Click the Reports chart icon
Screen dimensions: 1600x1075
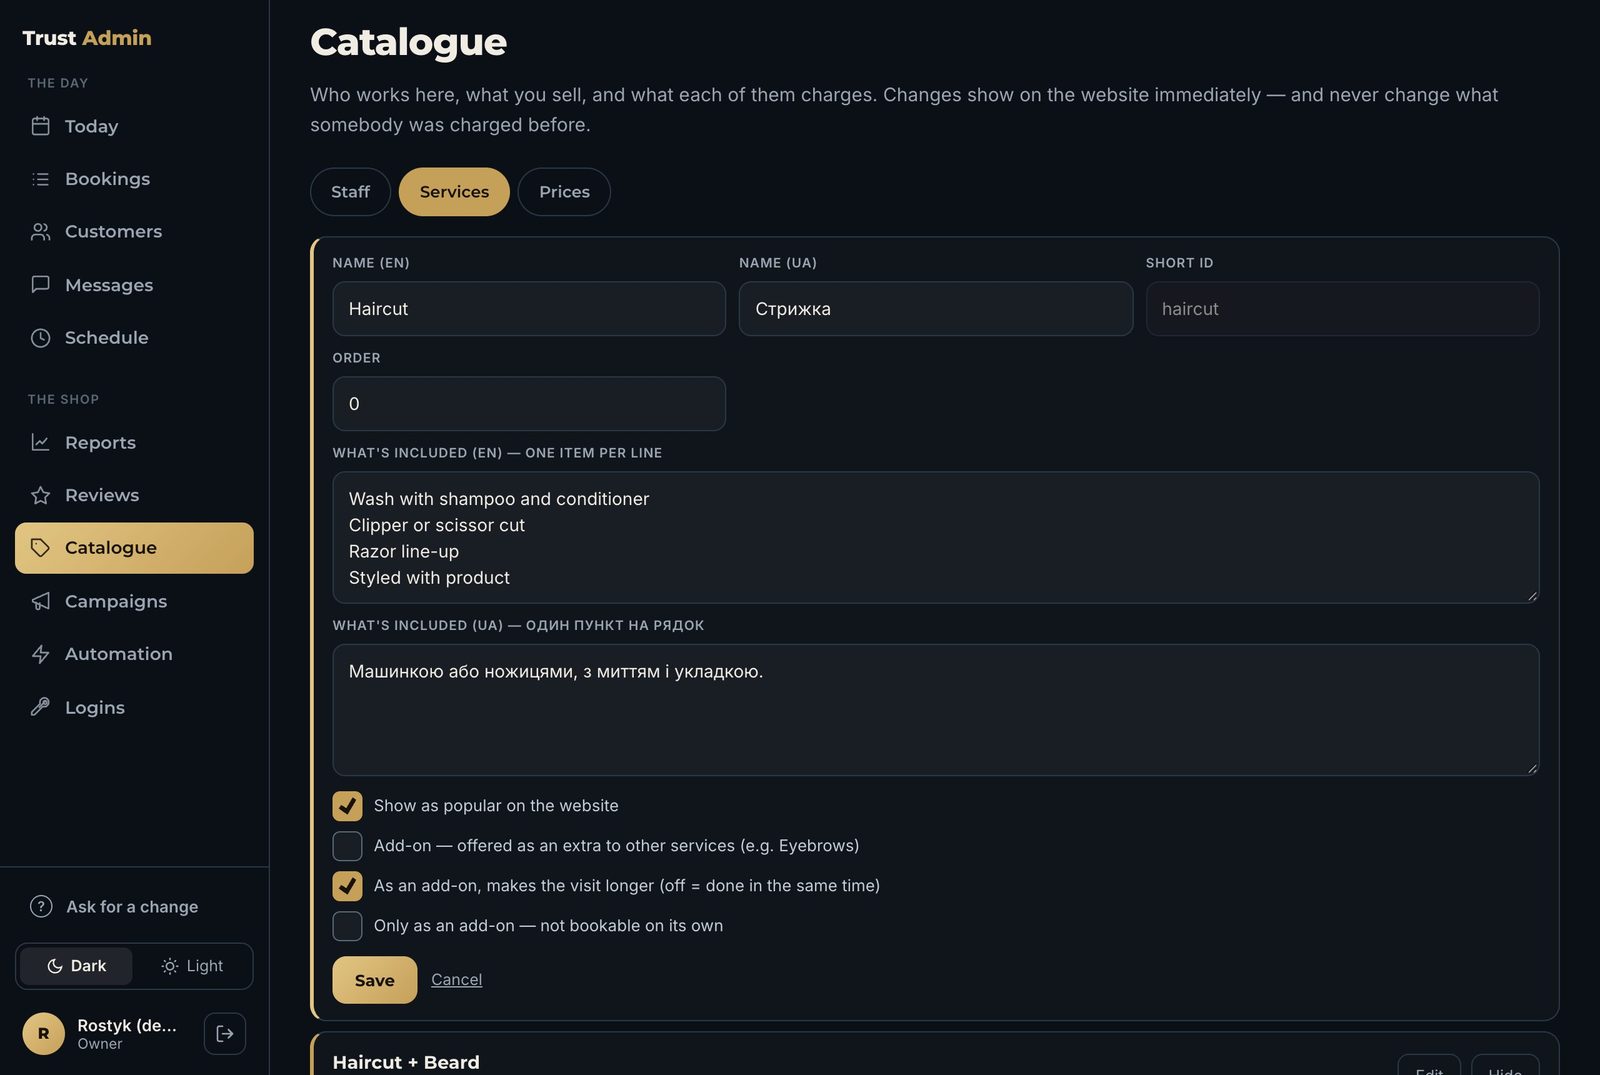click(x=40, y=442)
